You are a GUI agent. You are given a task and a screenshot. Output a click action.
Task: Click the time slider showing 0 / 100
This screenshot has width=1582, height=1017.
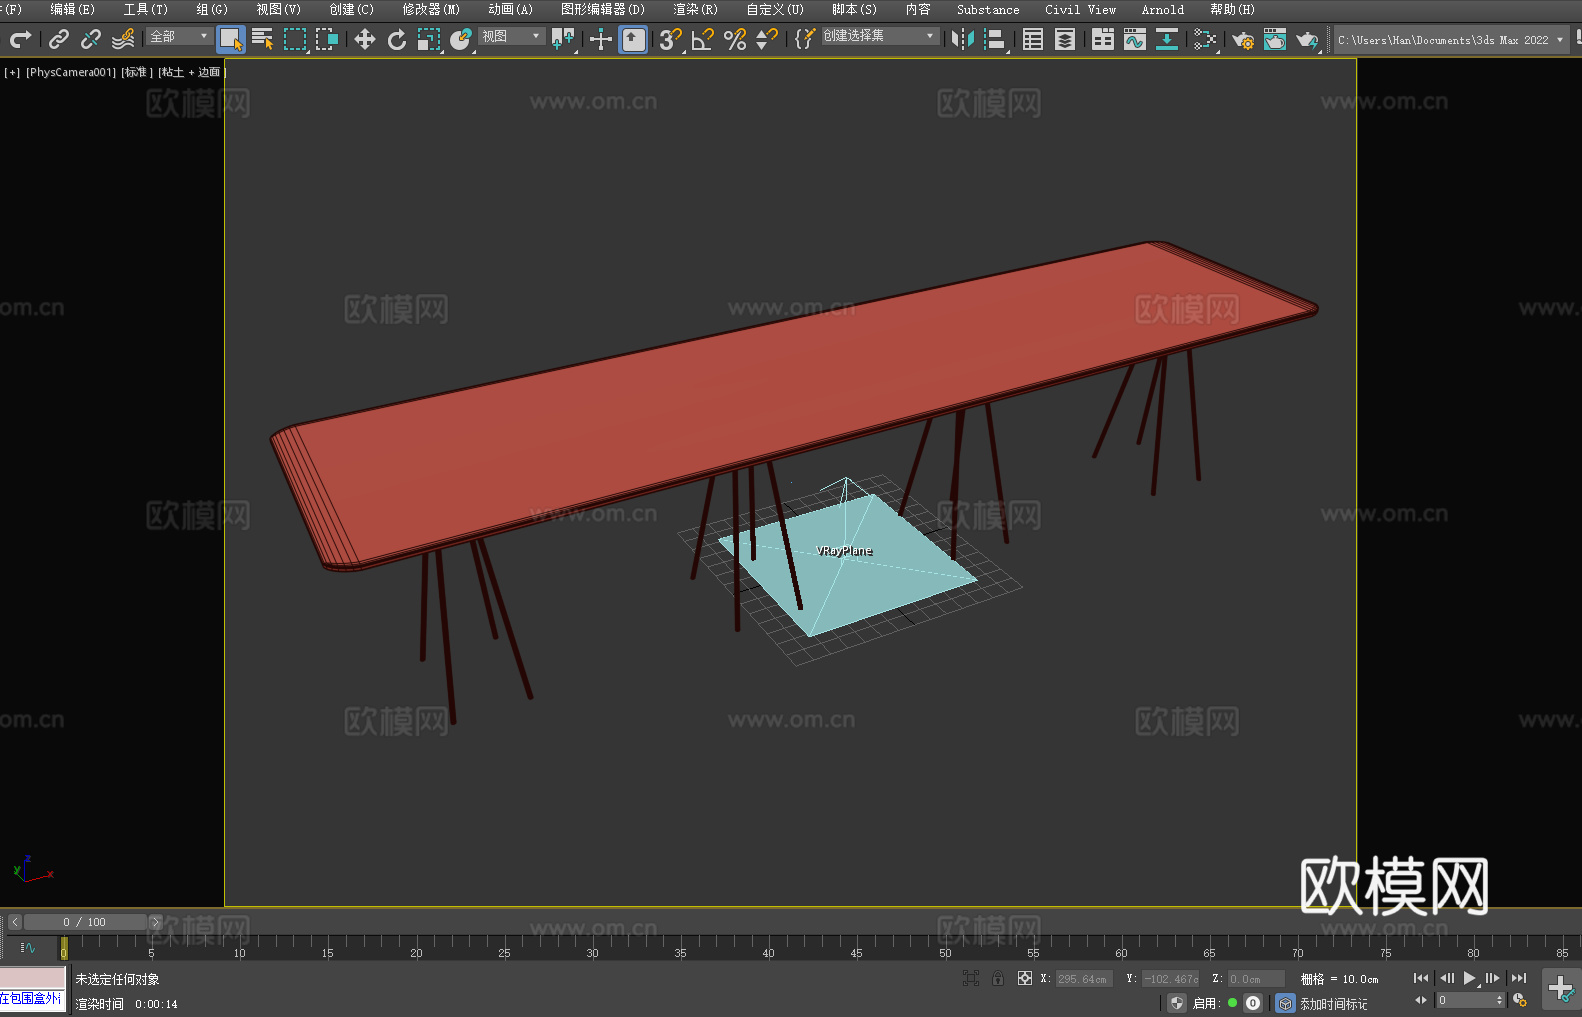(x=85, y=922)
